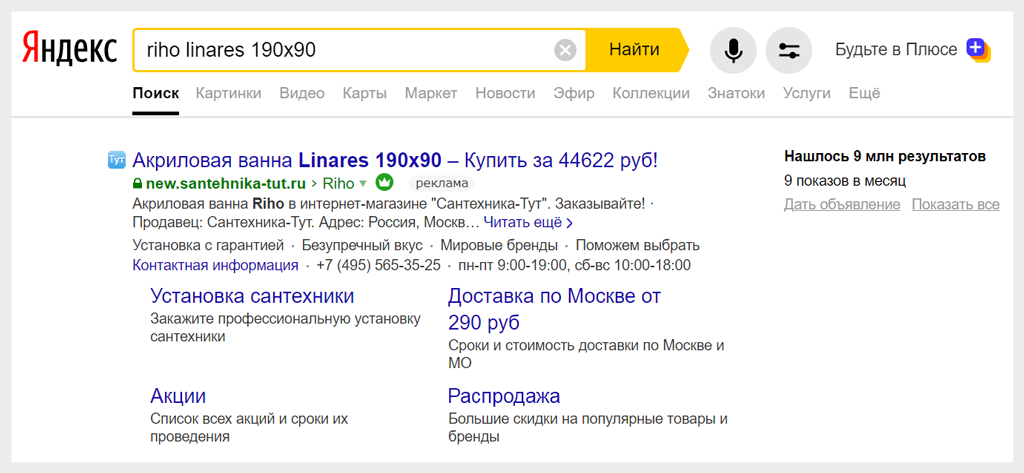The height and width of the screenshot is (473, 1024).
Task: Click the Riho breadcrumb link
Action: (x=338, y=184)
